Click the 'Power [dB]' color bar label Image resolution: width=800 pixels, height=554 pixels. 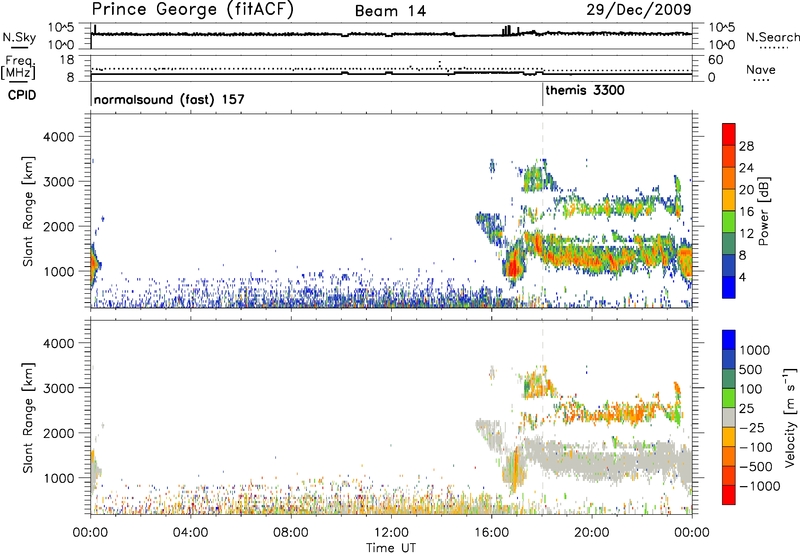(763, 211)
